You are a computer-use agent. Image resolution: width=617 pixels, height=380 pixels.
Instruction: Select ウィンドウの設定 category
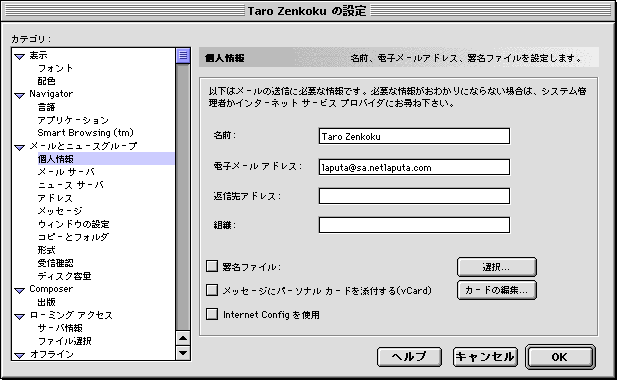point(73,224)
